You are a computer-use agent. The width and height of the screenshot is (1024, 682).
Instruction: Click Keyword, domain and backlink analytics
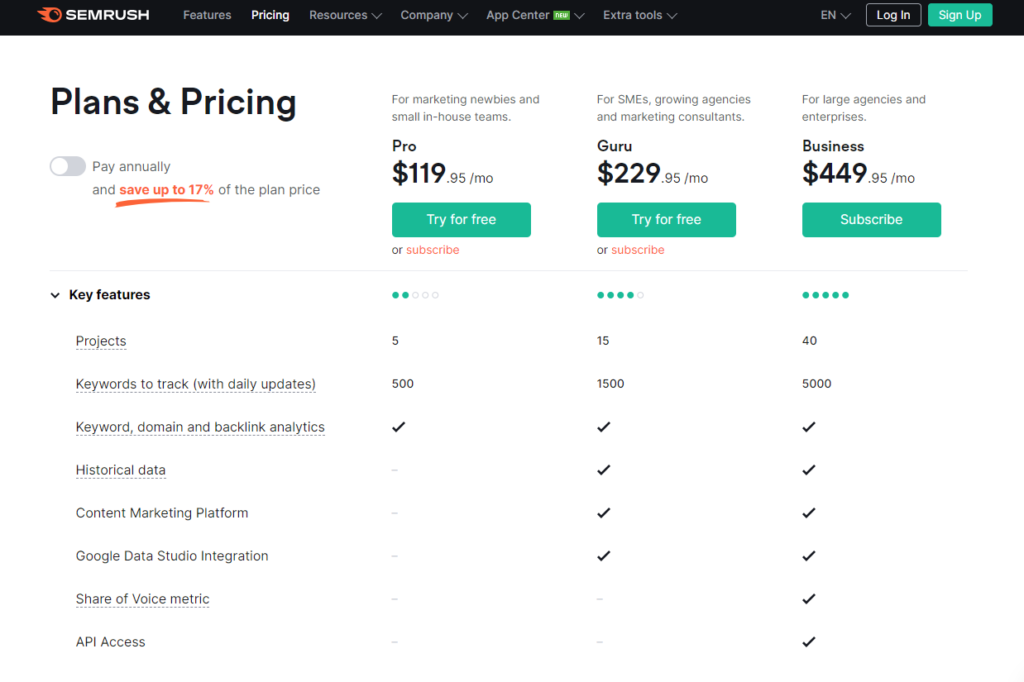click(x=200, y=427)
